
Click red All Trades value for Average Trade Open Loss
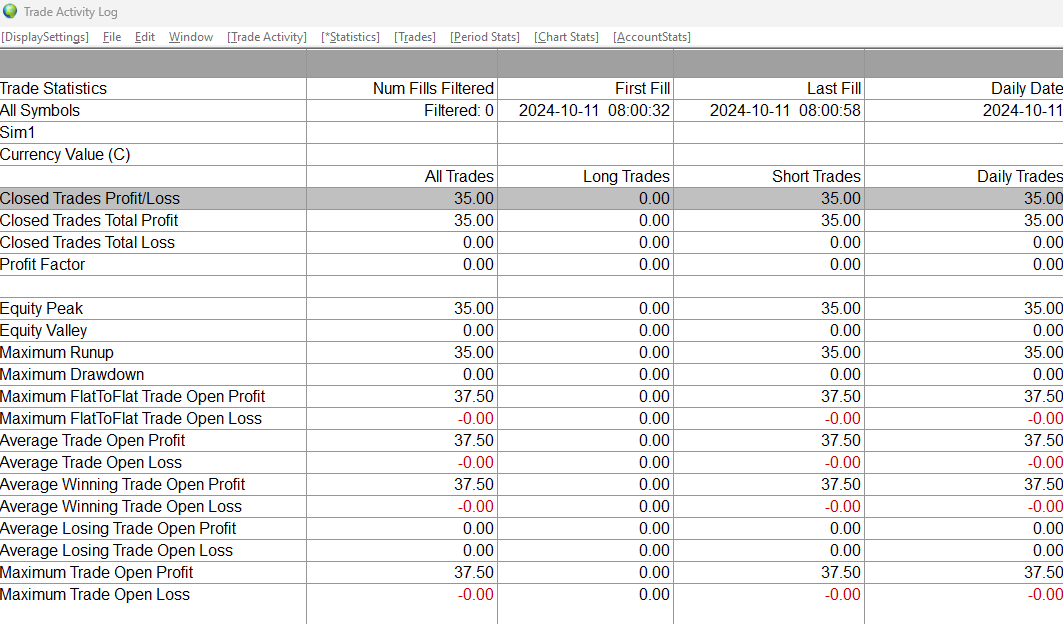coord(476,463)
